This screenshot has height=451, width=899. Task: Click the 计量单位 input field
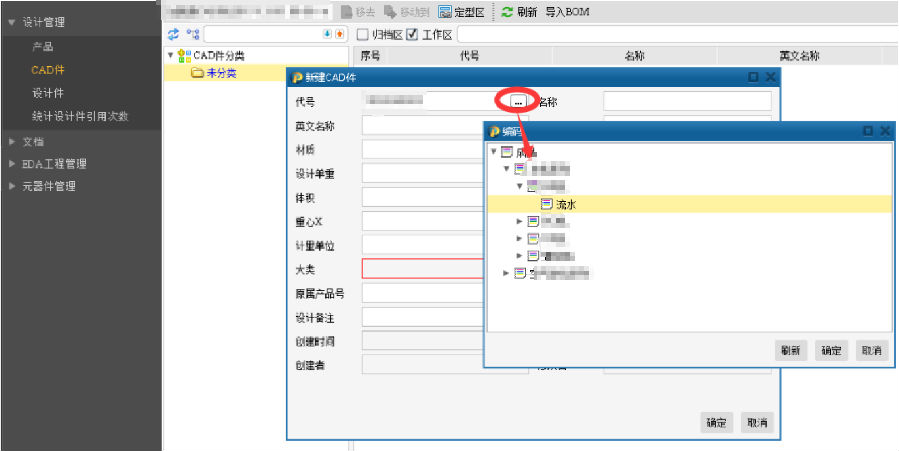pos(423,245)
